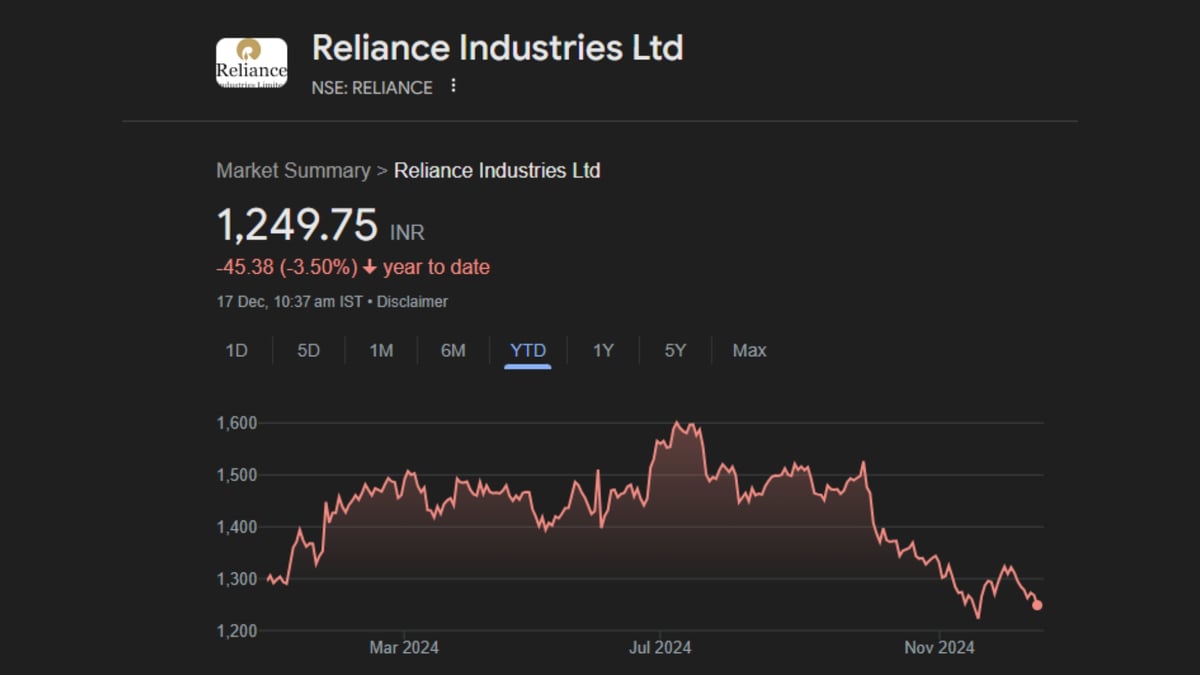This screenshot has width=1200, height=675.
Task: Click the 17 Dec, 10:37 am IST timestamp
Action: pyautogui.click(x=289, y=301)
